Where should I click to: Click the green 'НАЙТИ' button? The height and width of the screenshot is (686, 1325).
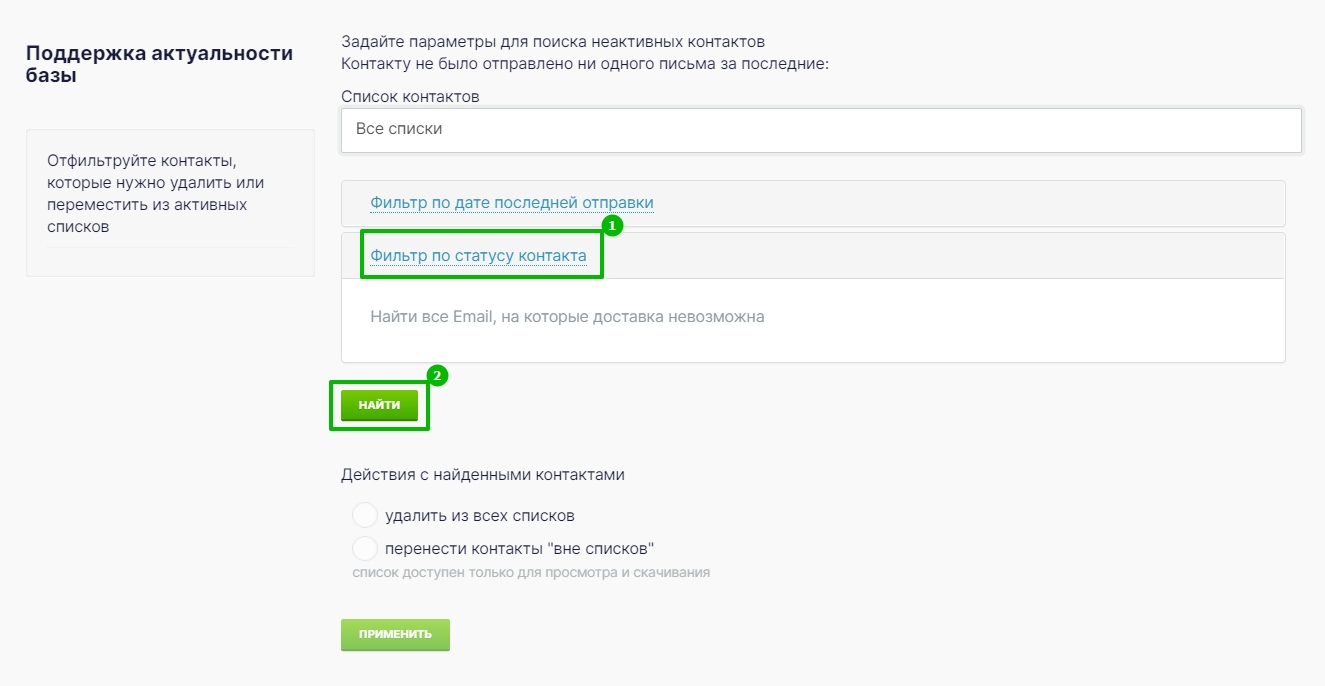click(x=379, y=405)
